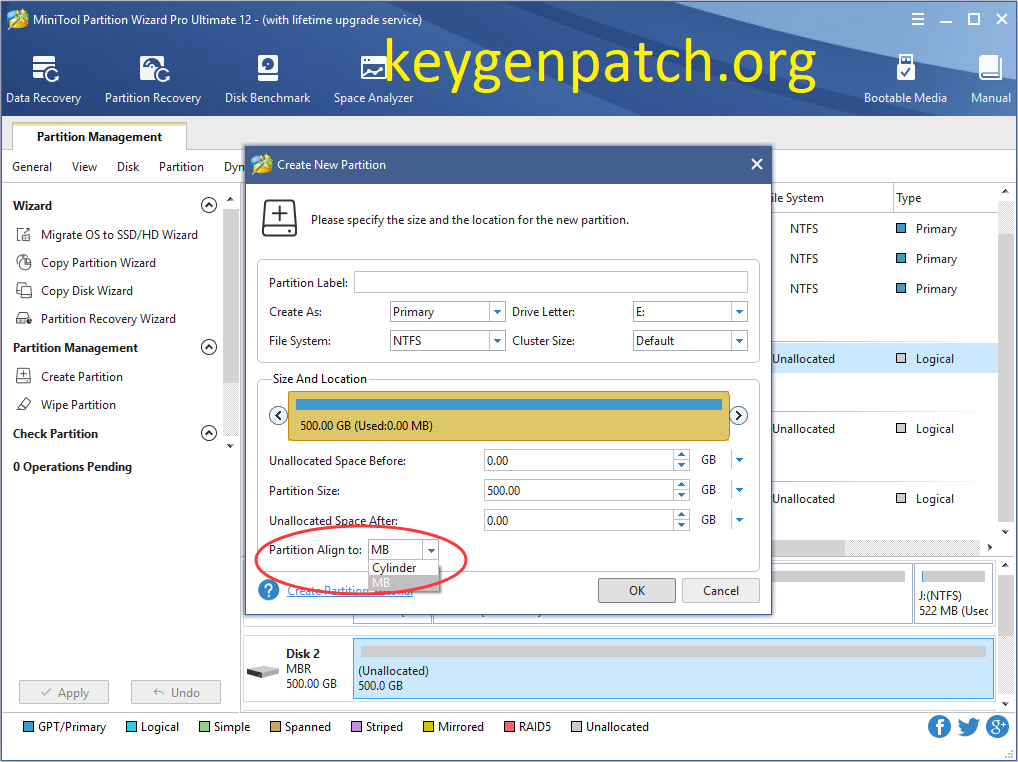1018x762 pixels.
Task: Select the Disk 2 Unallocated 500.0 GB block
Action: 673,669
